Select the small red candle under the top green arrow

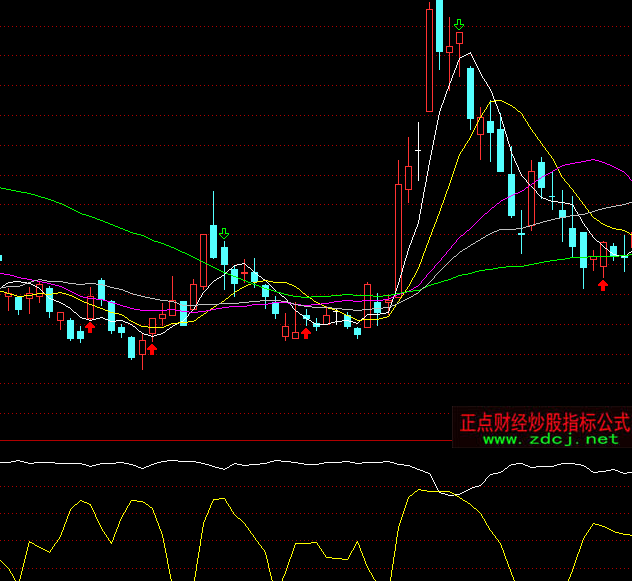point(460,39)
